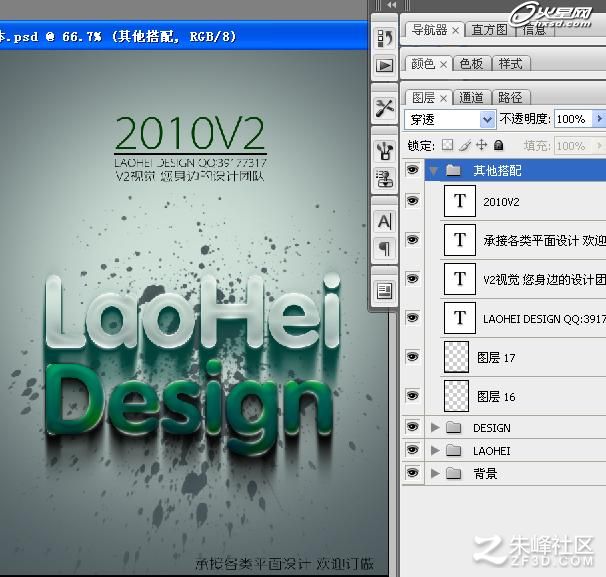Select the LAOHEI group name

pos(492,451)
